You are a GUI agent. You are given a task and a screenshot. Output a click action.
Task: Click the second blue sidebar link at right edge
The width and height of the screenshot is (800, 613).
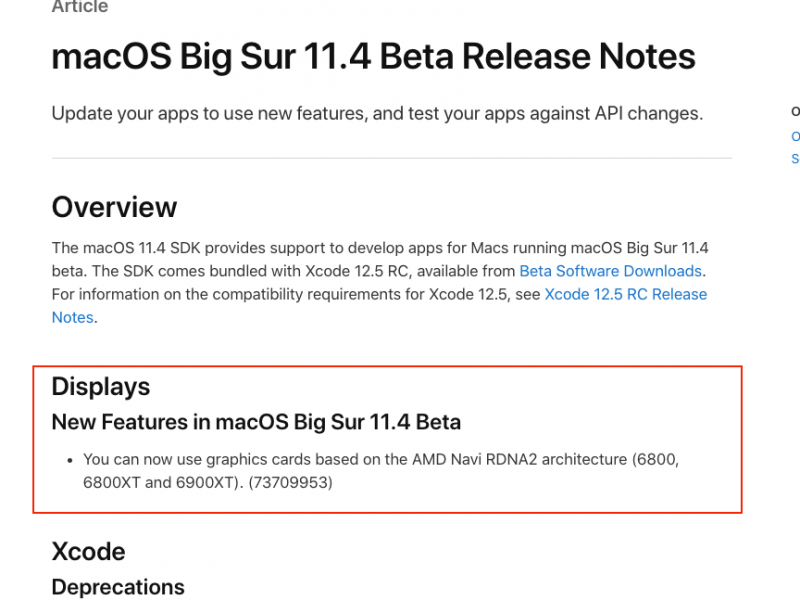point(795,158)
